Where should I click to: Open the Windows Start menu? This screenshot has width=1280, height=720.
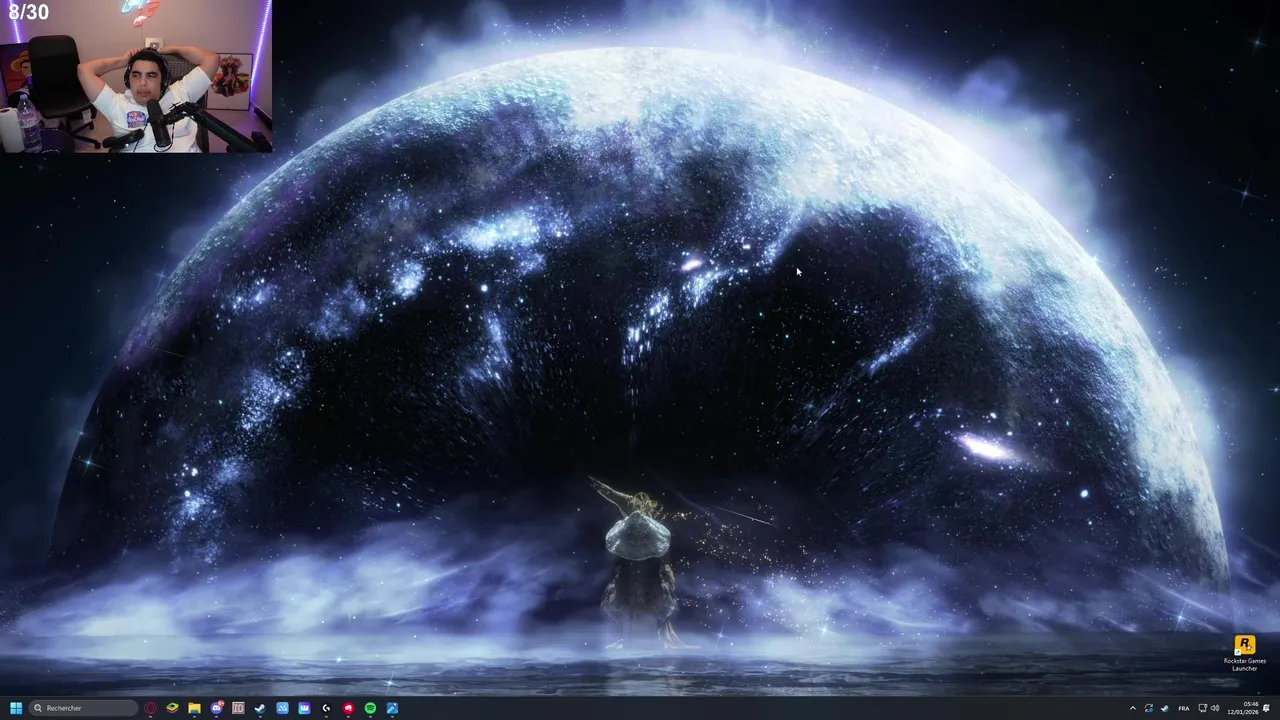pyautogui.click(x=16, y=708)
